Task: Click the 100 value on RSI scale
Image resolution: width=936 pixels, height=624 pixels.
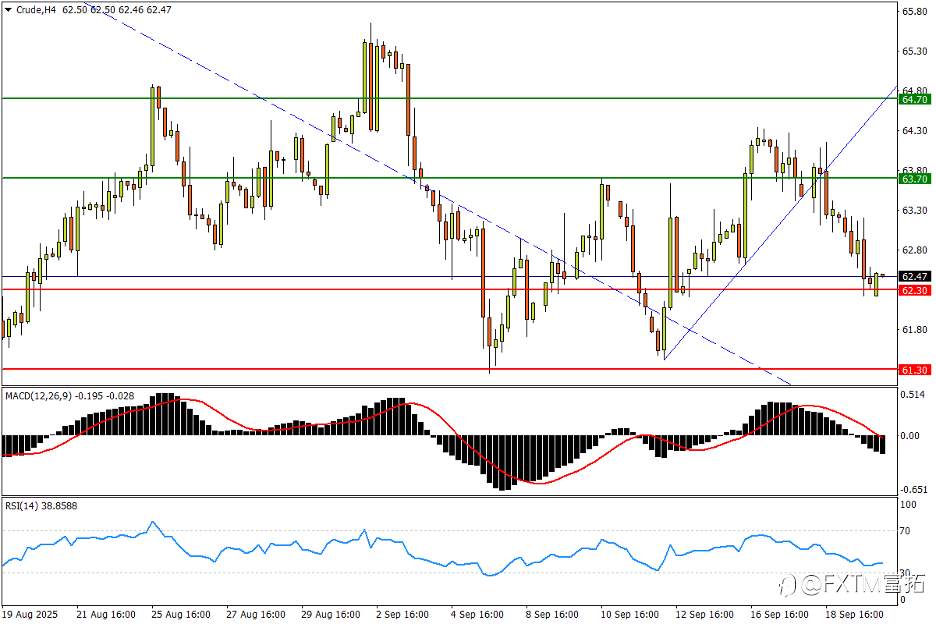Action: point(909,505)
